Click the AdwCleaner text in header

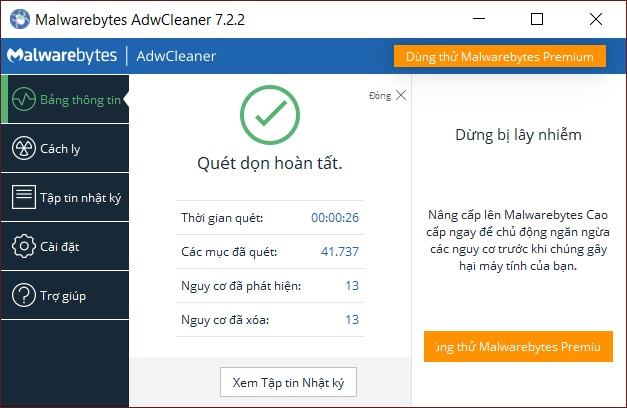[x=176, y=56]
